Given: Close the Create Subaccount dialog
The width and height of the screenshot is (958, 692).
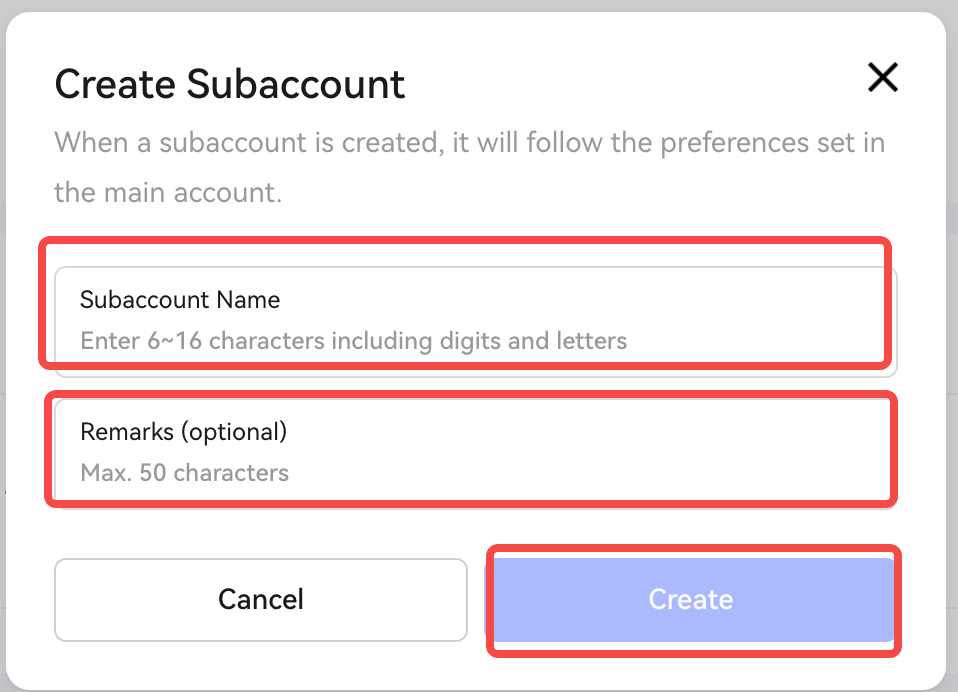Looking at the screenshot, I should (882, 77).
